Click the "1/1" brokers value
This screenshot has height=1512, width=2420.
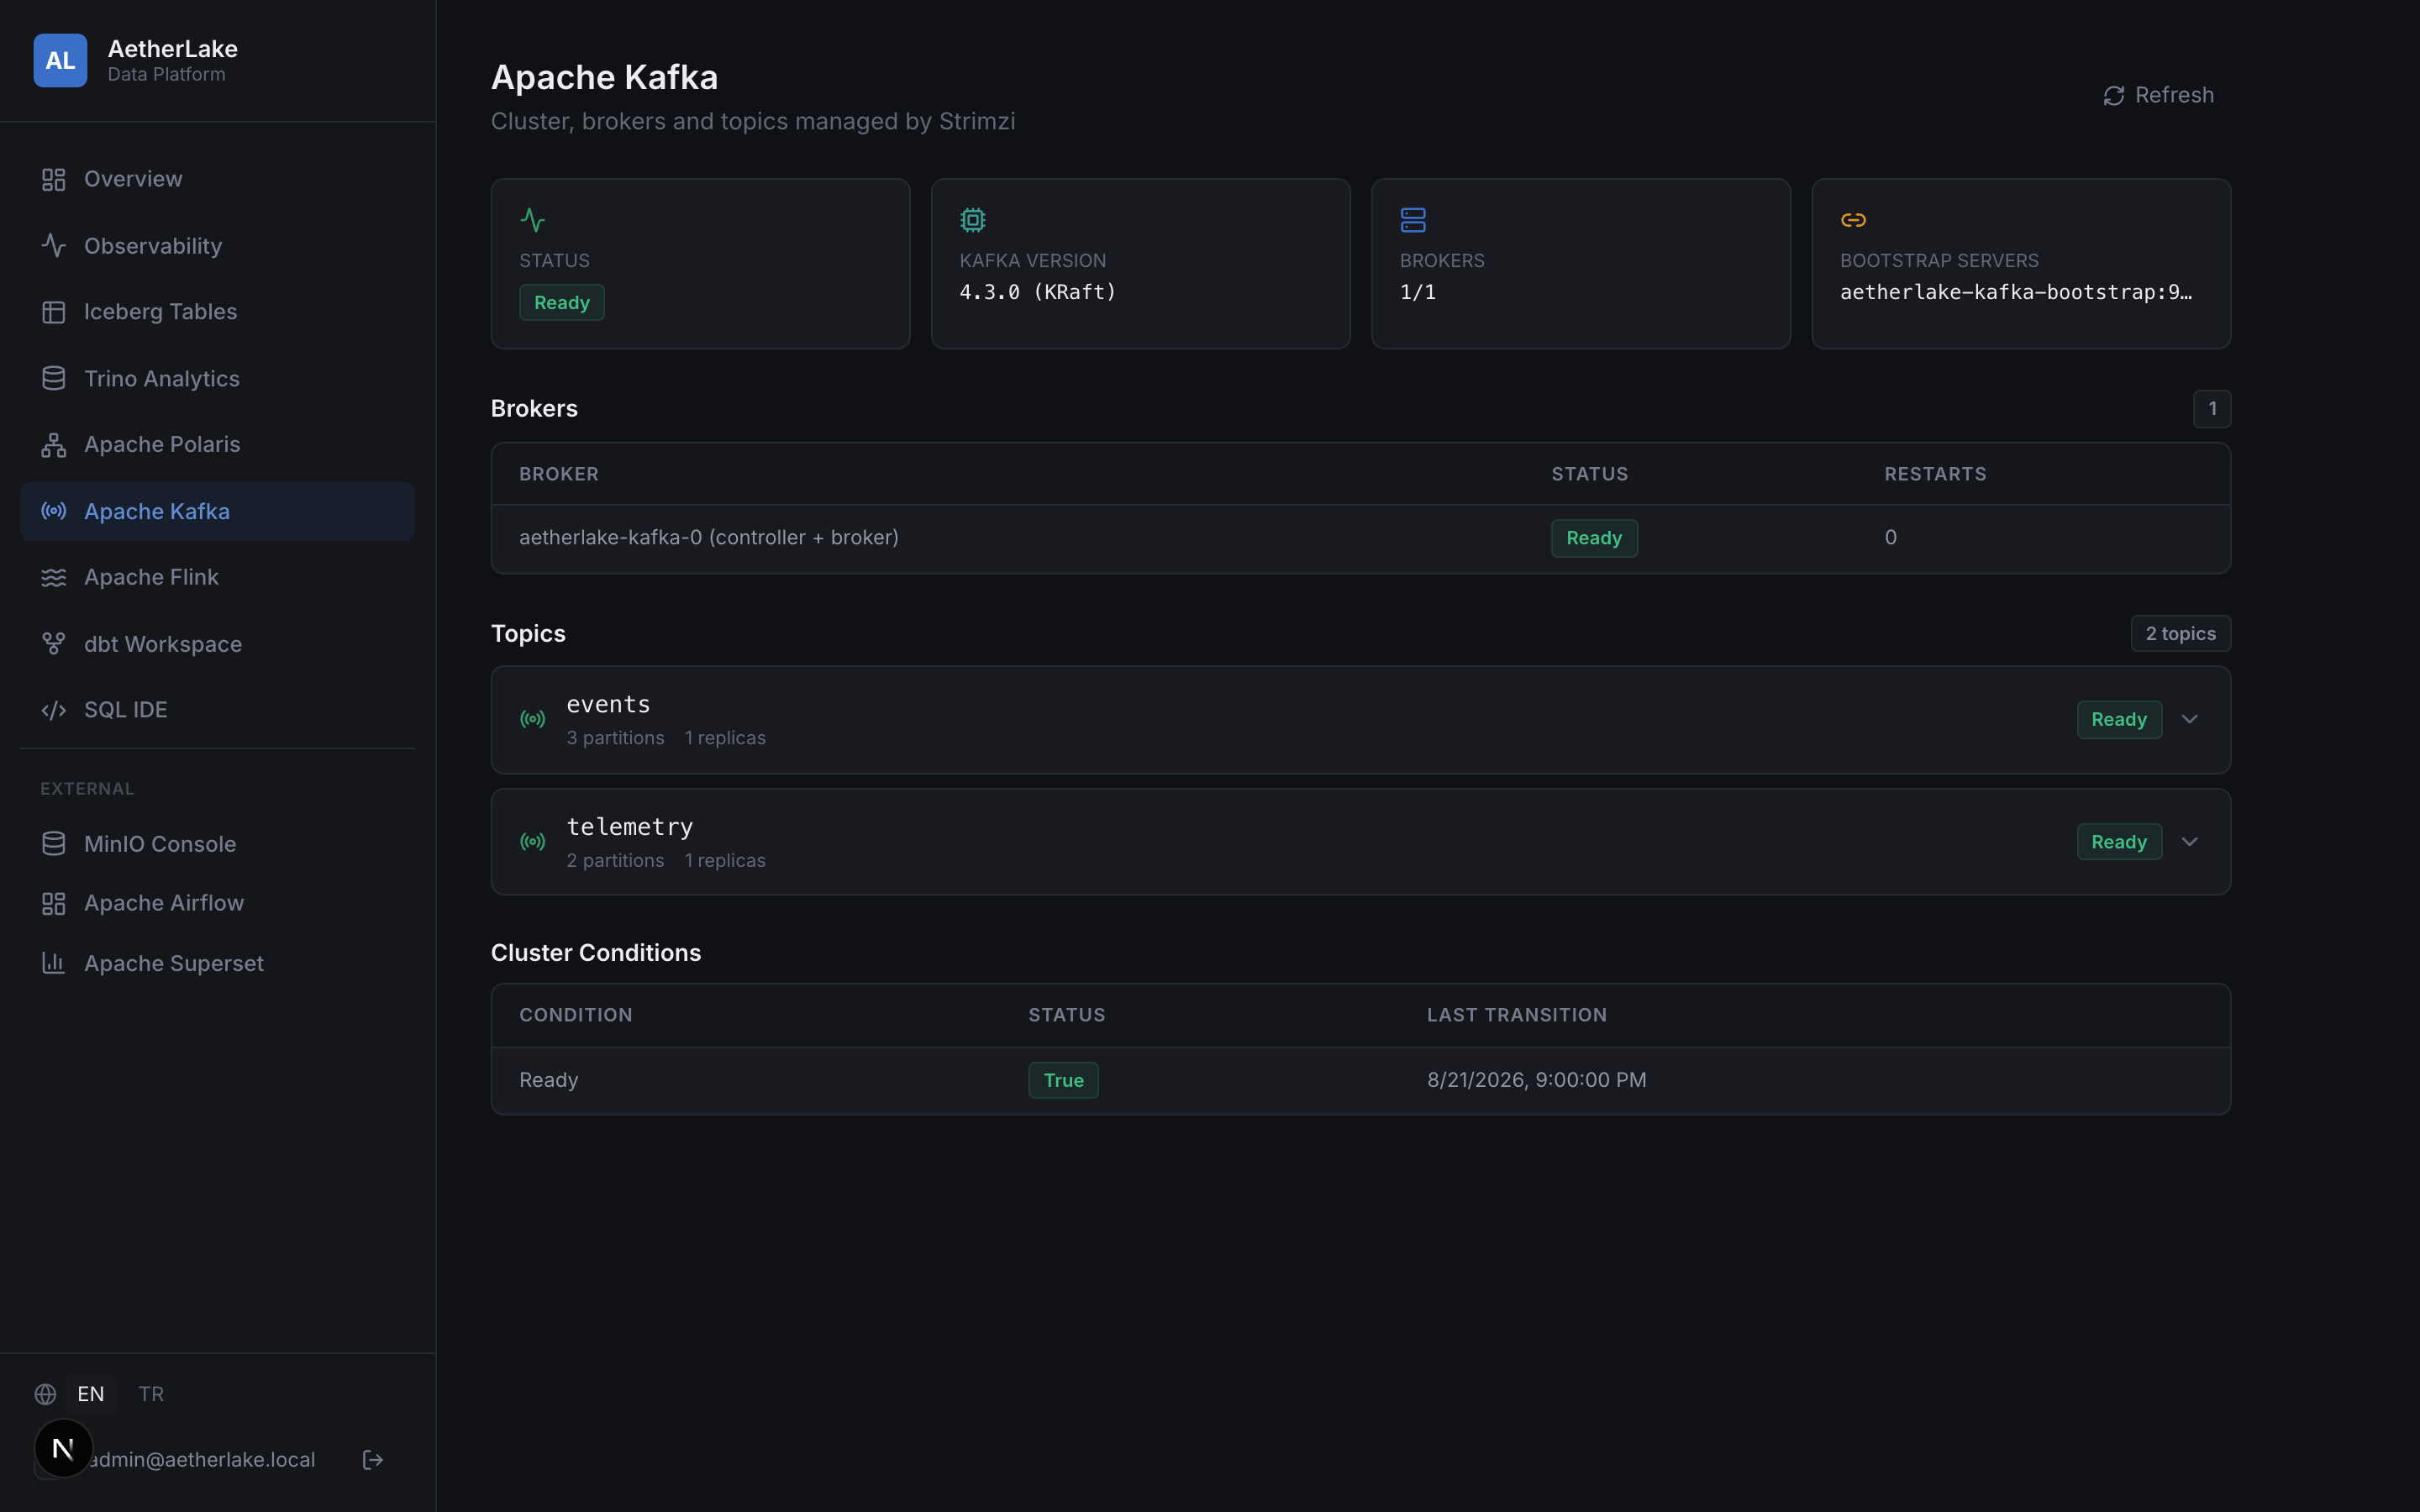[x=1417, y=292]
